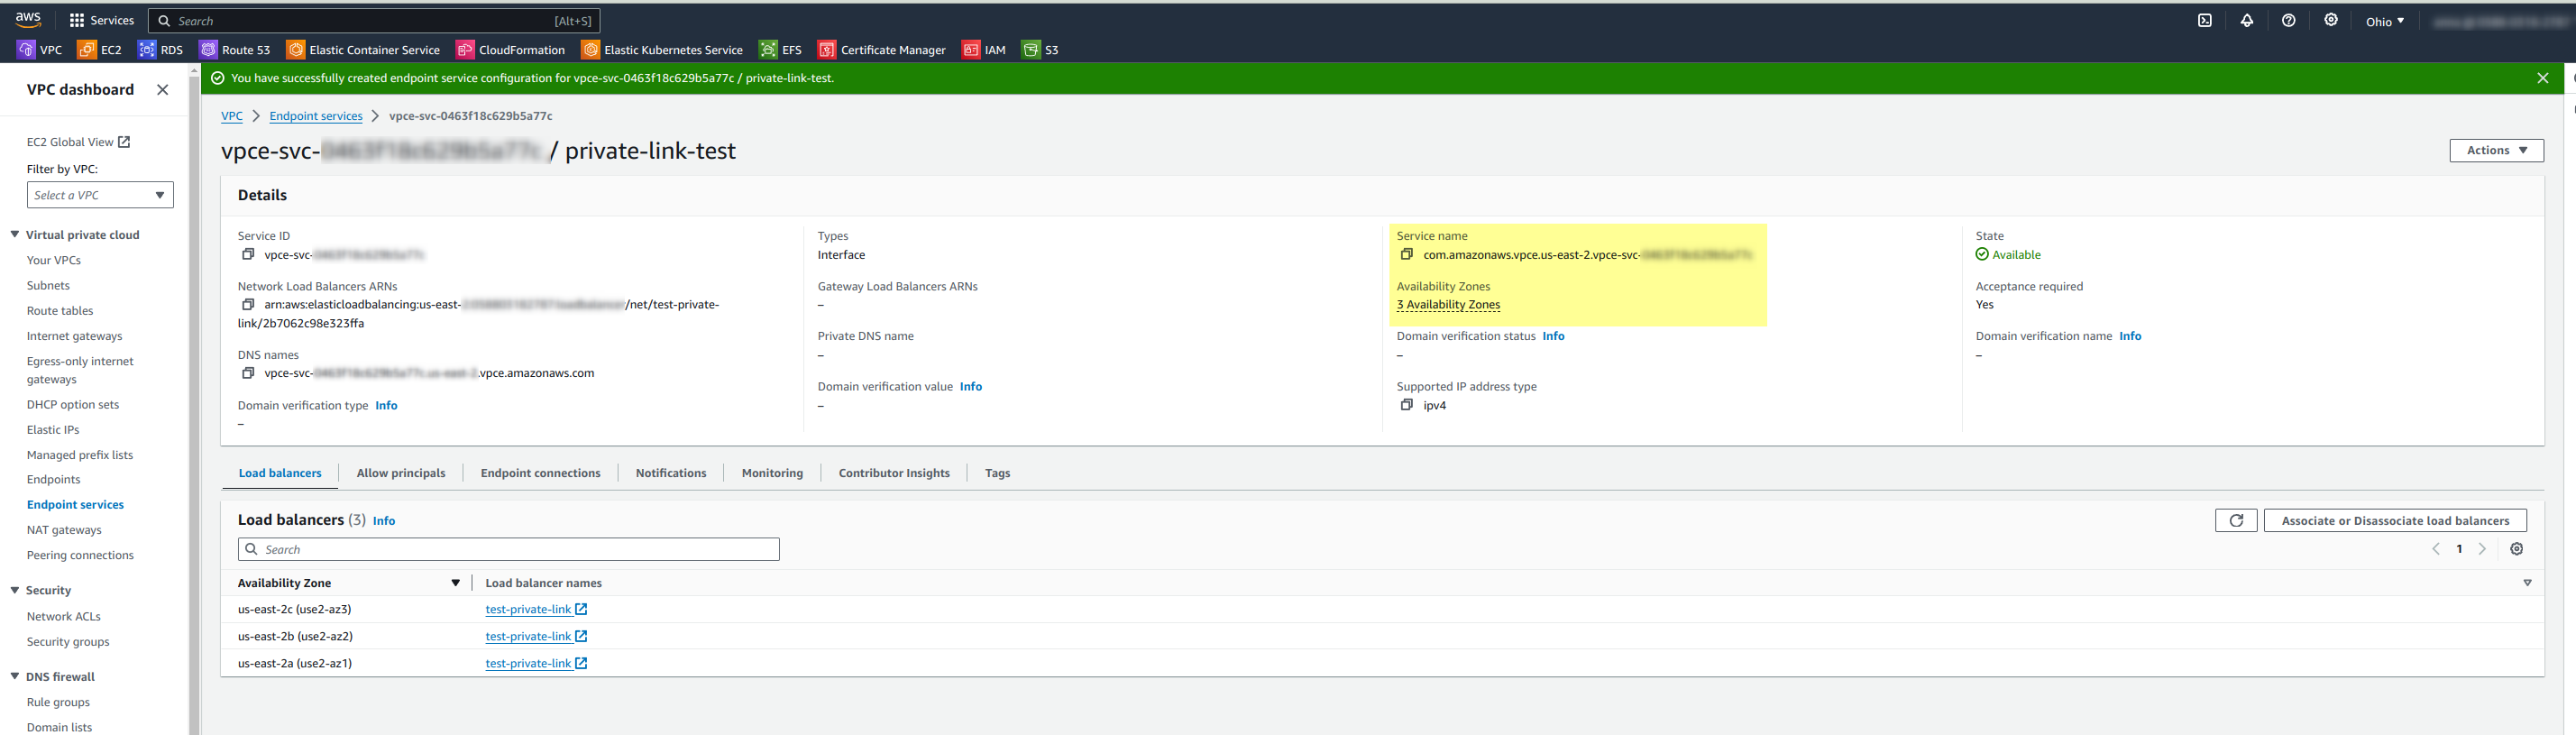Open CloudShell terminal icon in header
Screen dimensions: 2576x735
pyautogui.click(x=2204, y=21)
